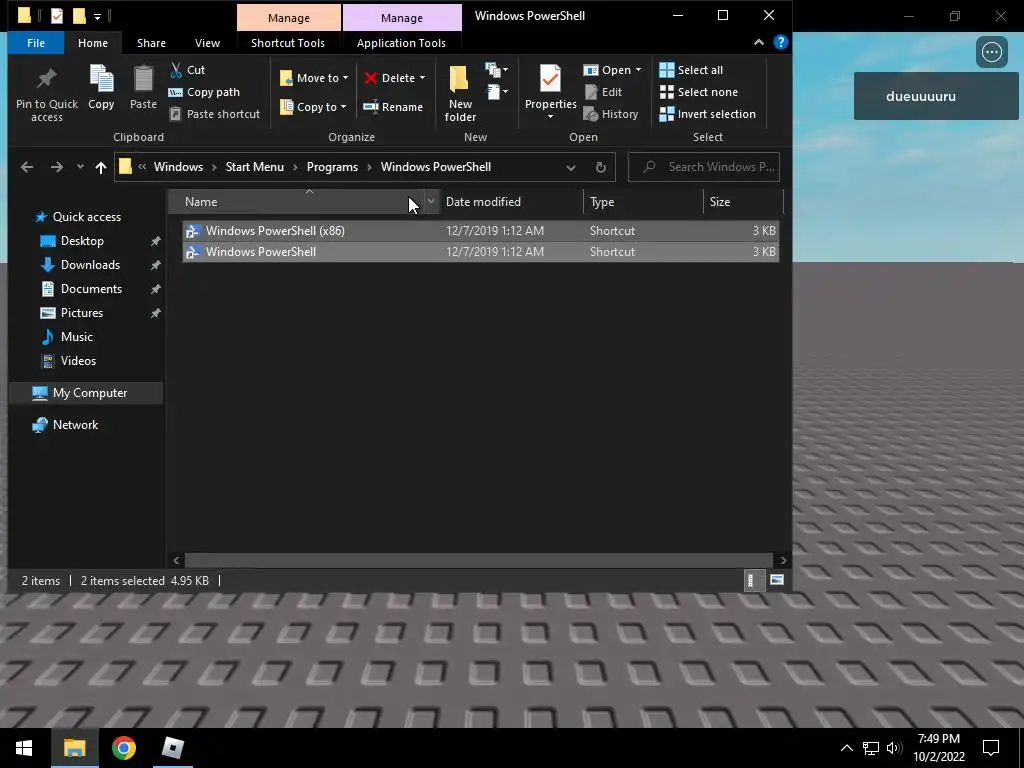Sort by Date modified column

click(511, 202)
